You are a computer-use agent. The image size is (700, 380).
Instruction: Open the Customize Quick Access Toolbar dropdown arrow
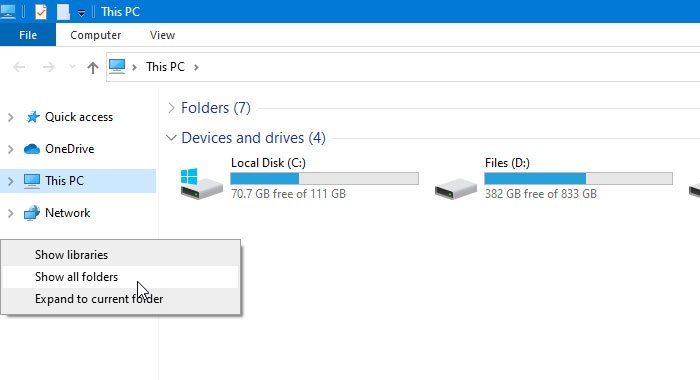[x=81, y=13]
